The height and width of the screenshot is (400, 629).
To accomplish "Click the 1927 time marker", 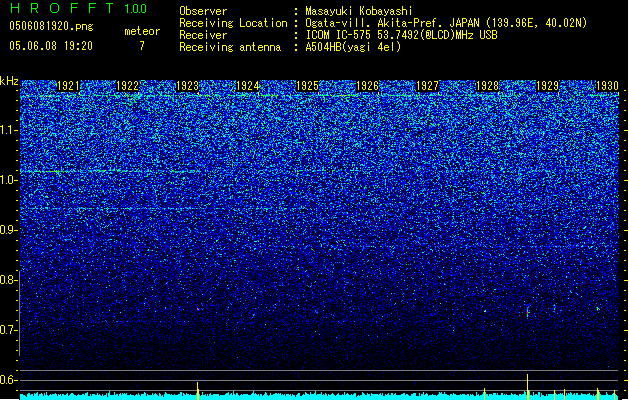I will 428,86.
